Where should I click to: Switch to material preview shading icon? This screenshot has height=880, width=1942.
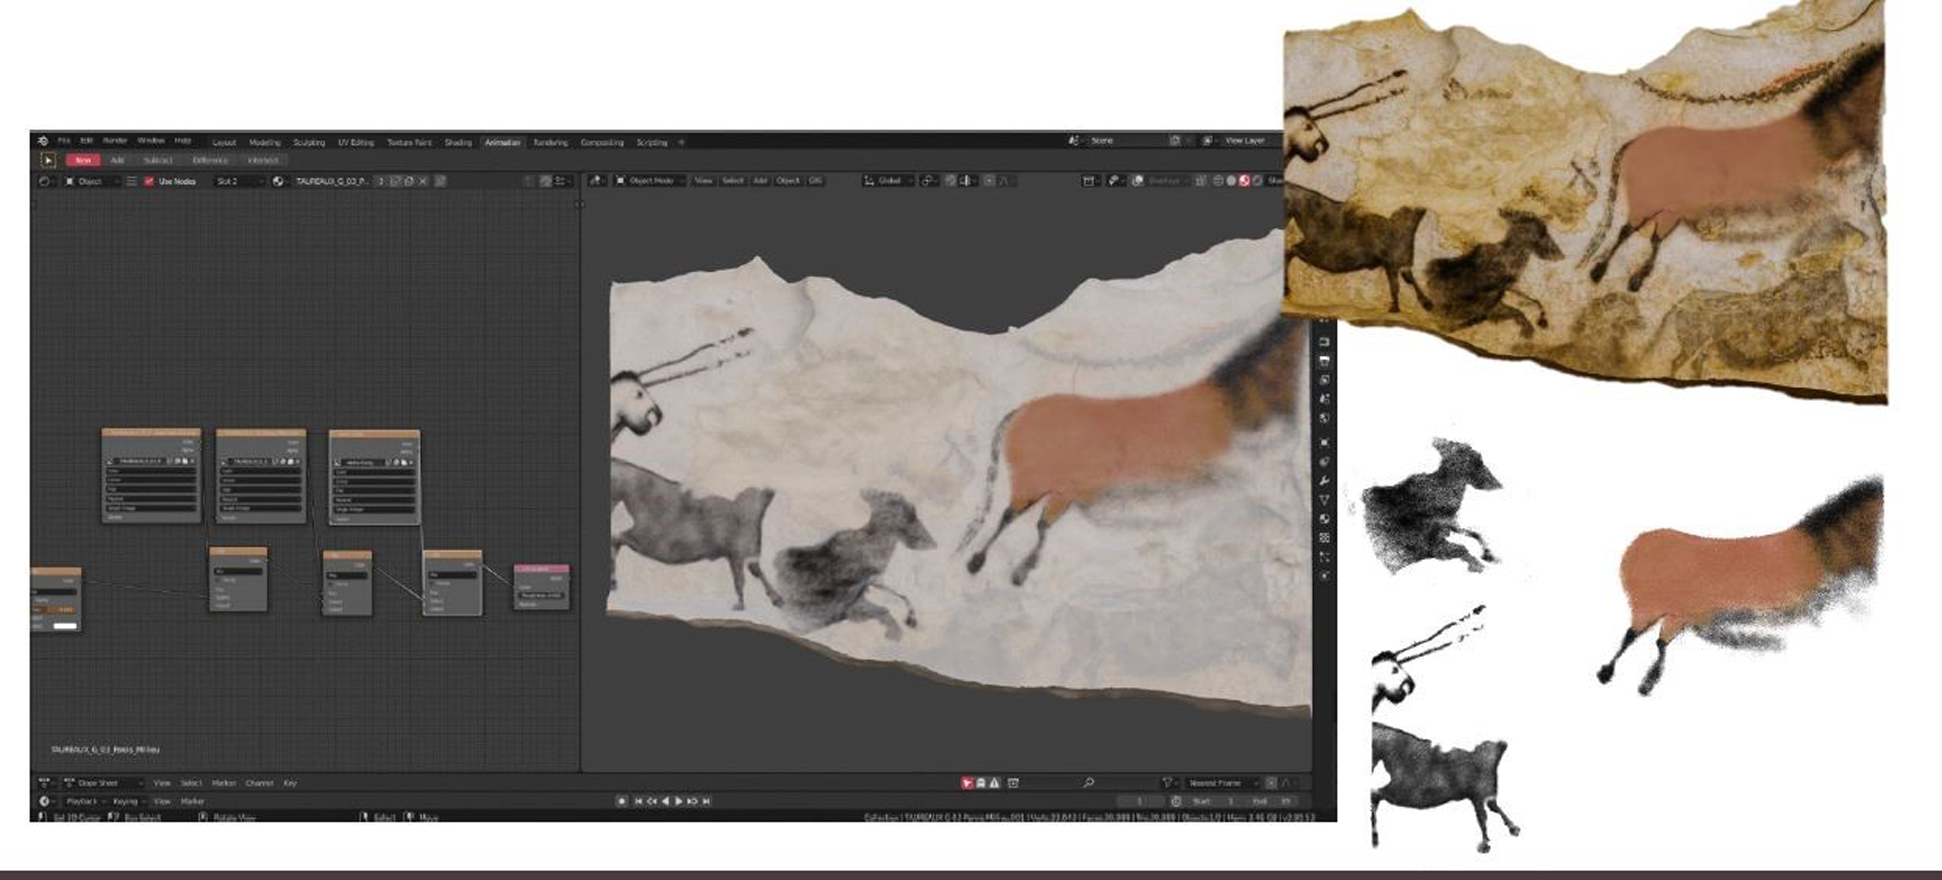1244,181
